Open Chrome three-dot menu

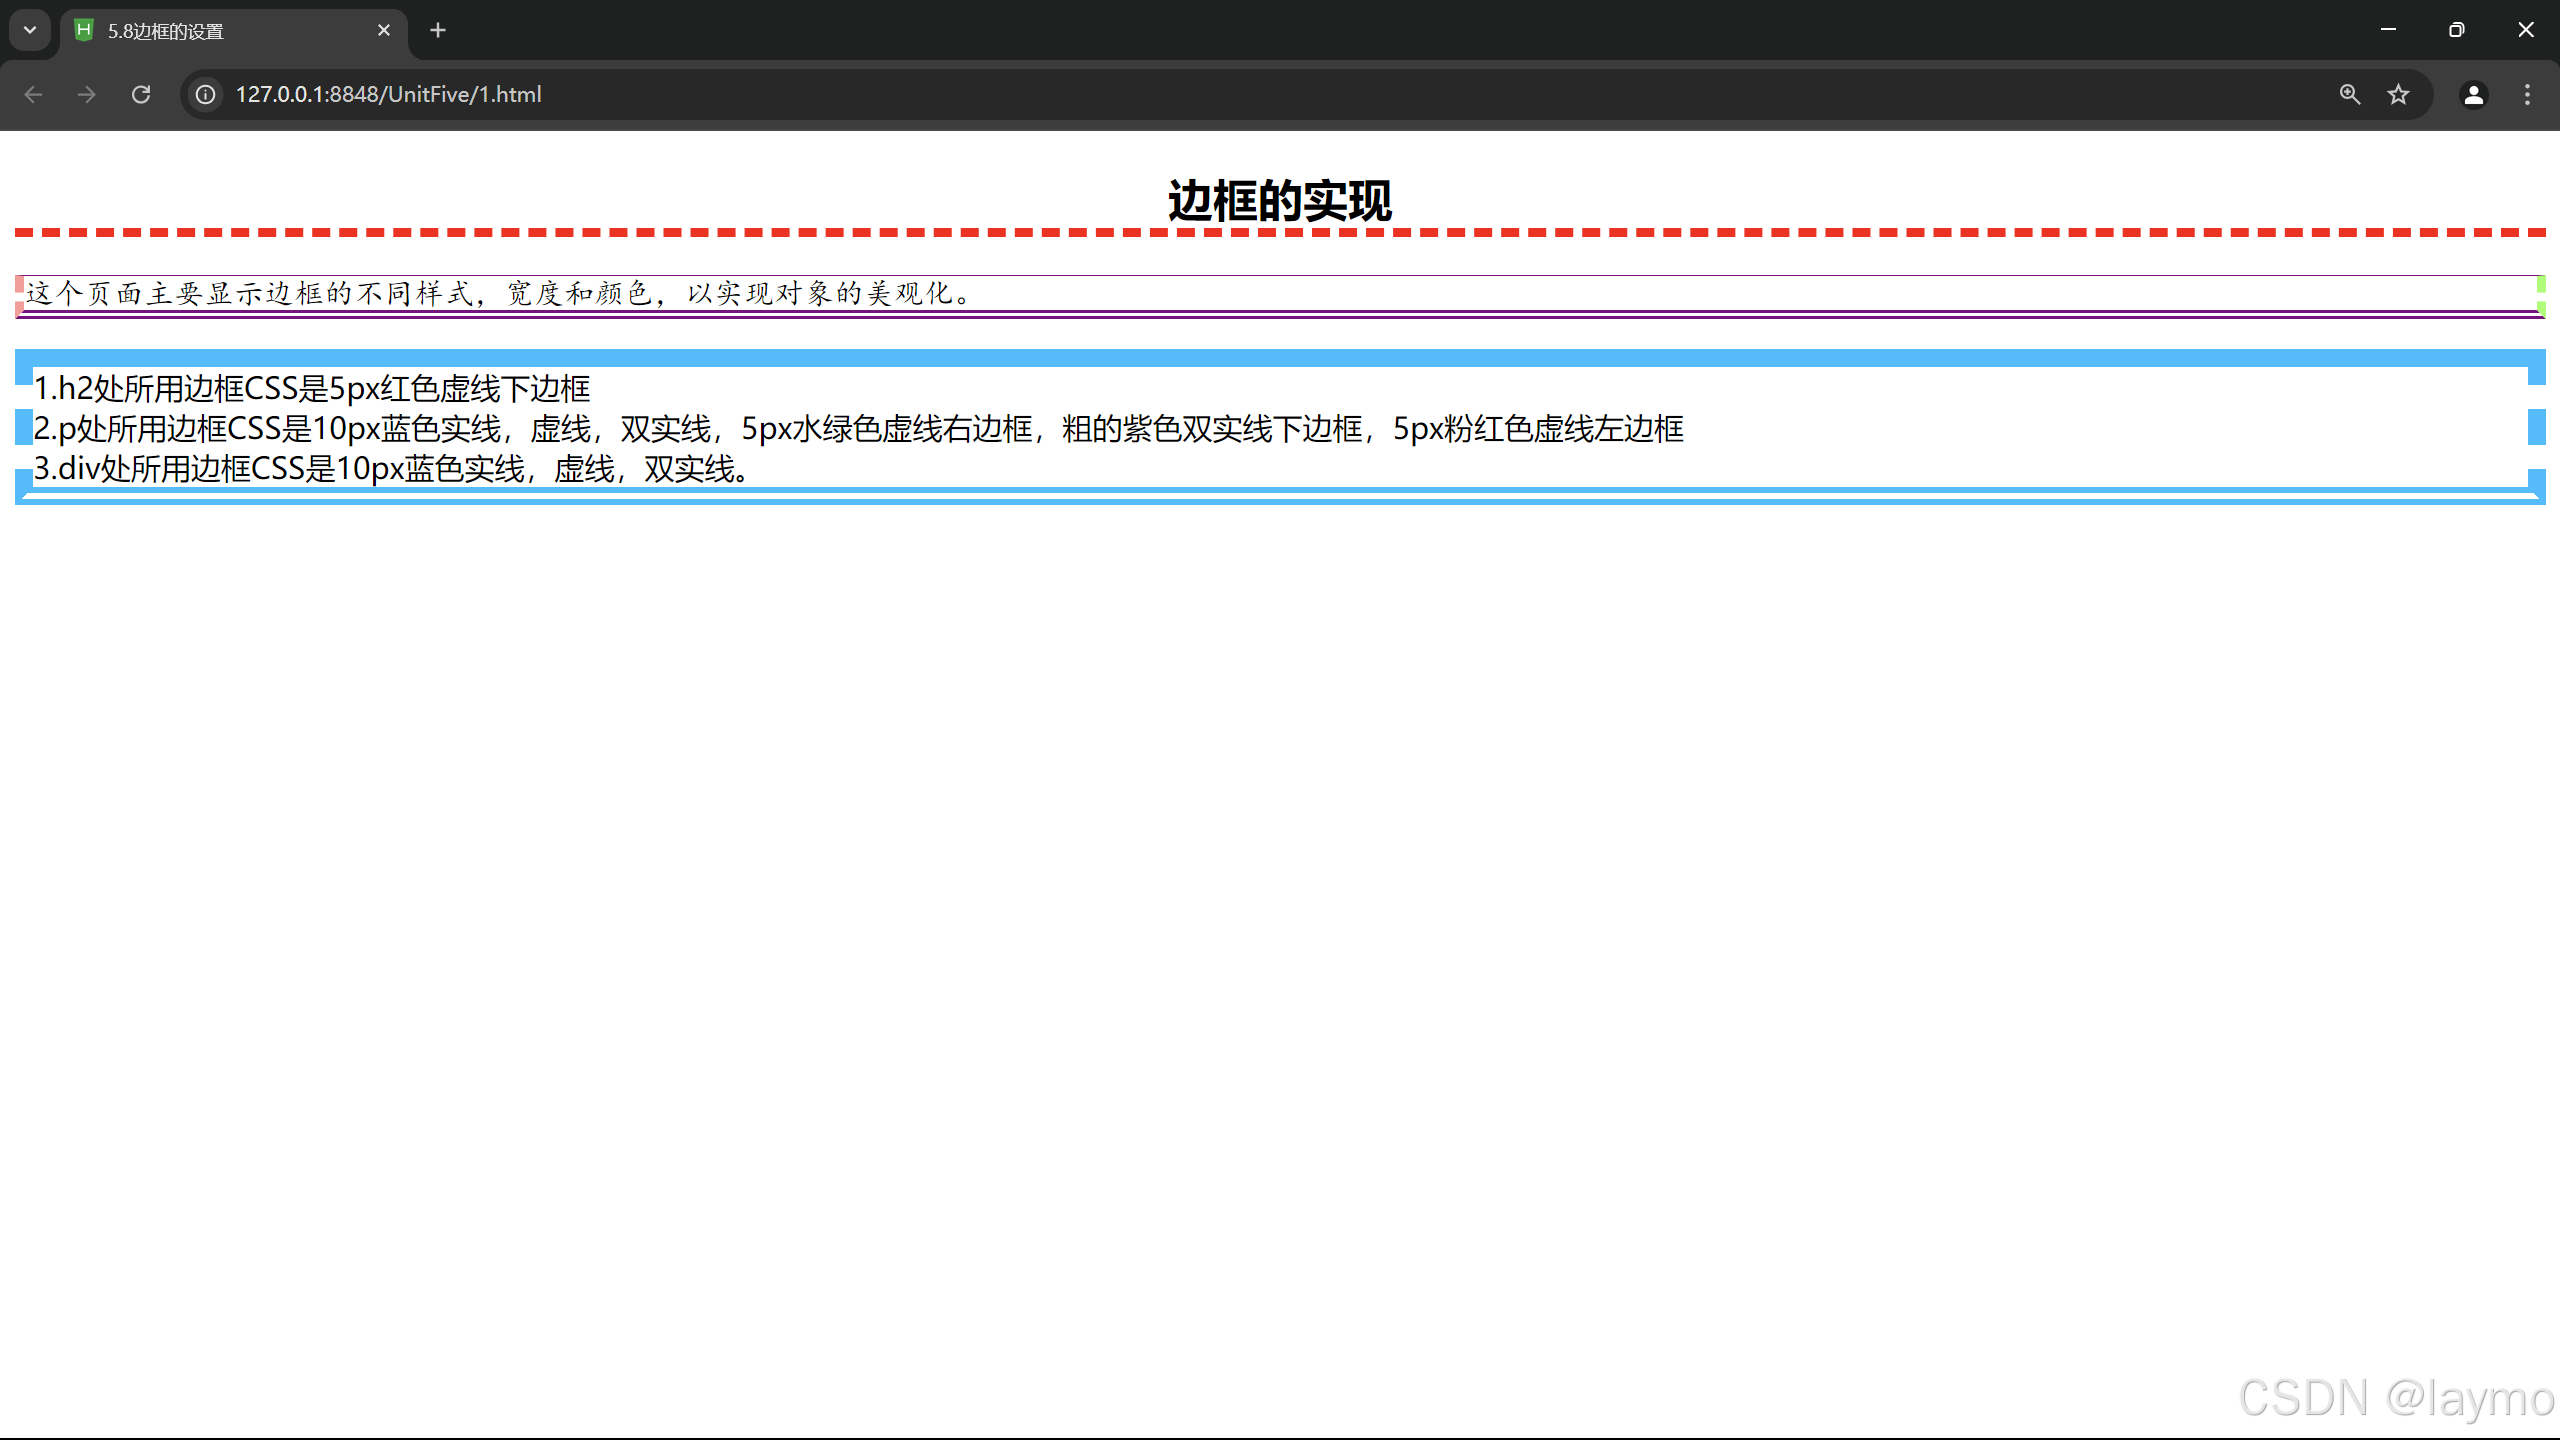(2527, 94)
